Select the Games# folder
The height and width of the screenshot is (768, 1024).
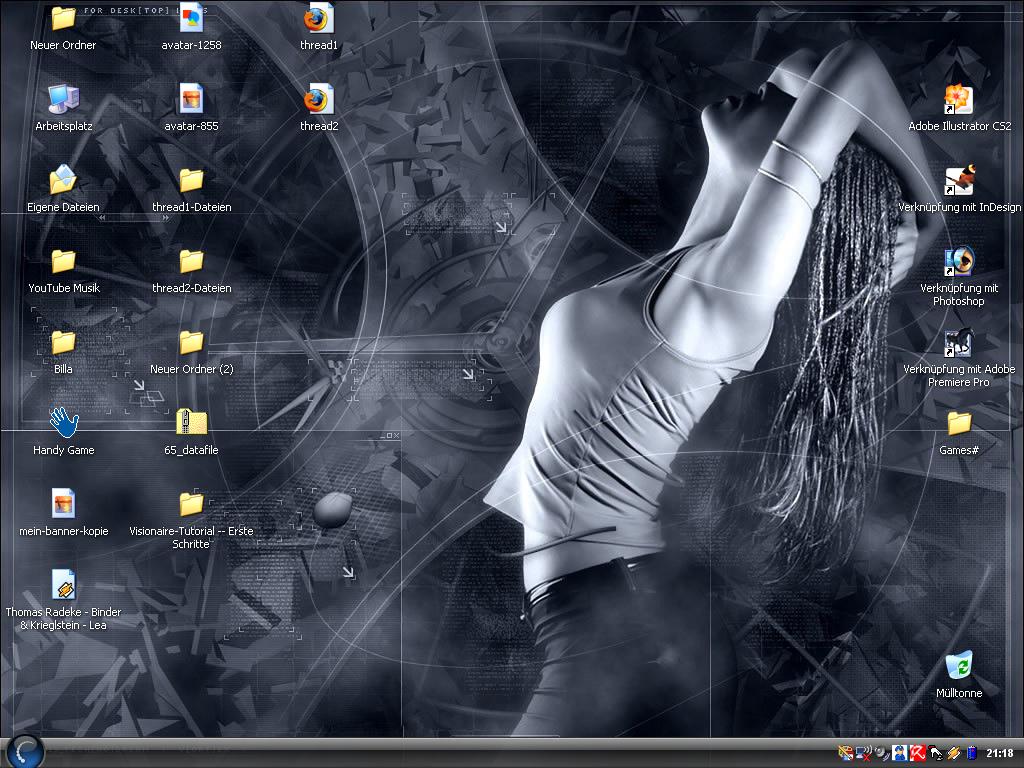pos(958,423)
